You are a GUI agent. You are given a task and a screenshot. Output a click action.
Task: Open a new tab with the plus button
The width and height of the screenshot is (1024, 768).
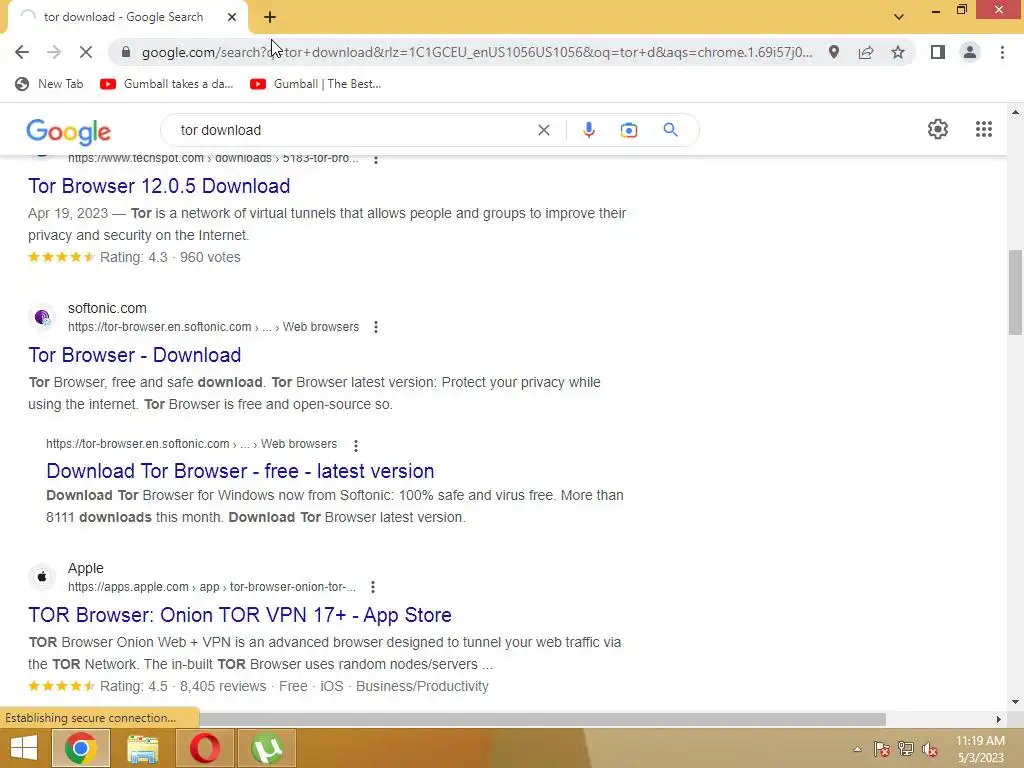click(x=270, y=17)
